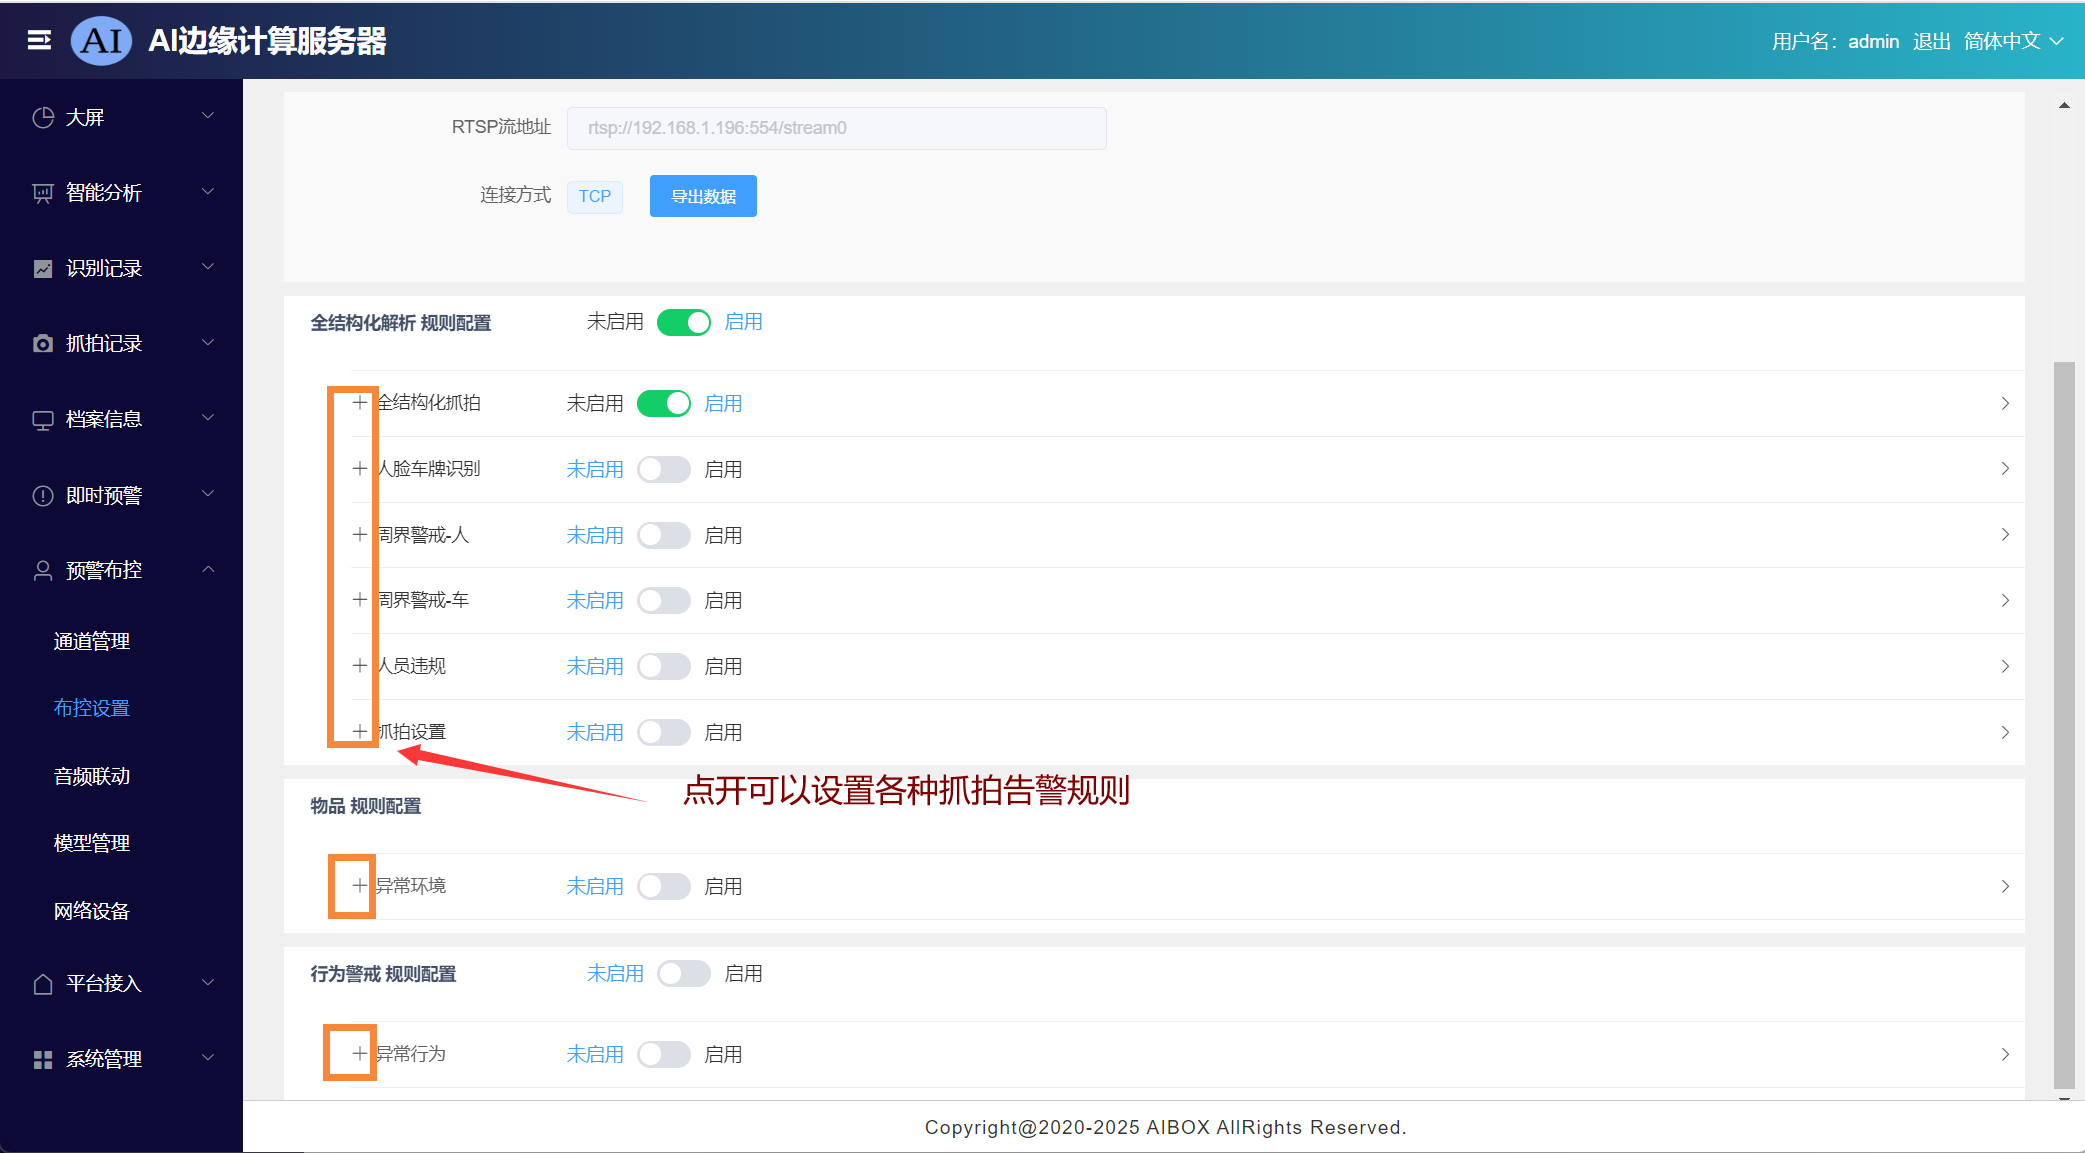Click the 导出数据 button

(703, 196)
